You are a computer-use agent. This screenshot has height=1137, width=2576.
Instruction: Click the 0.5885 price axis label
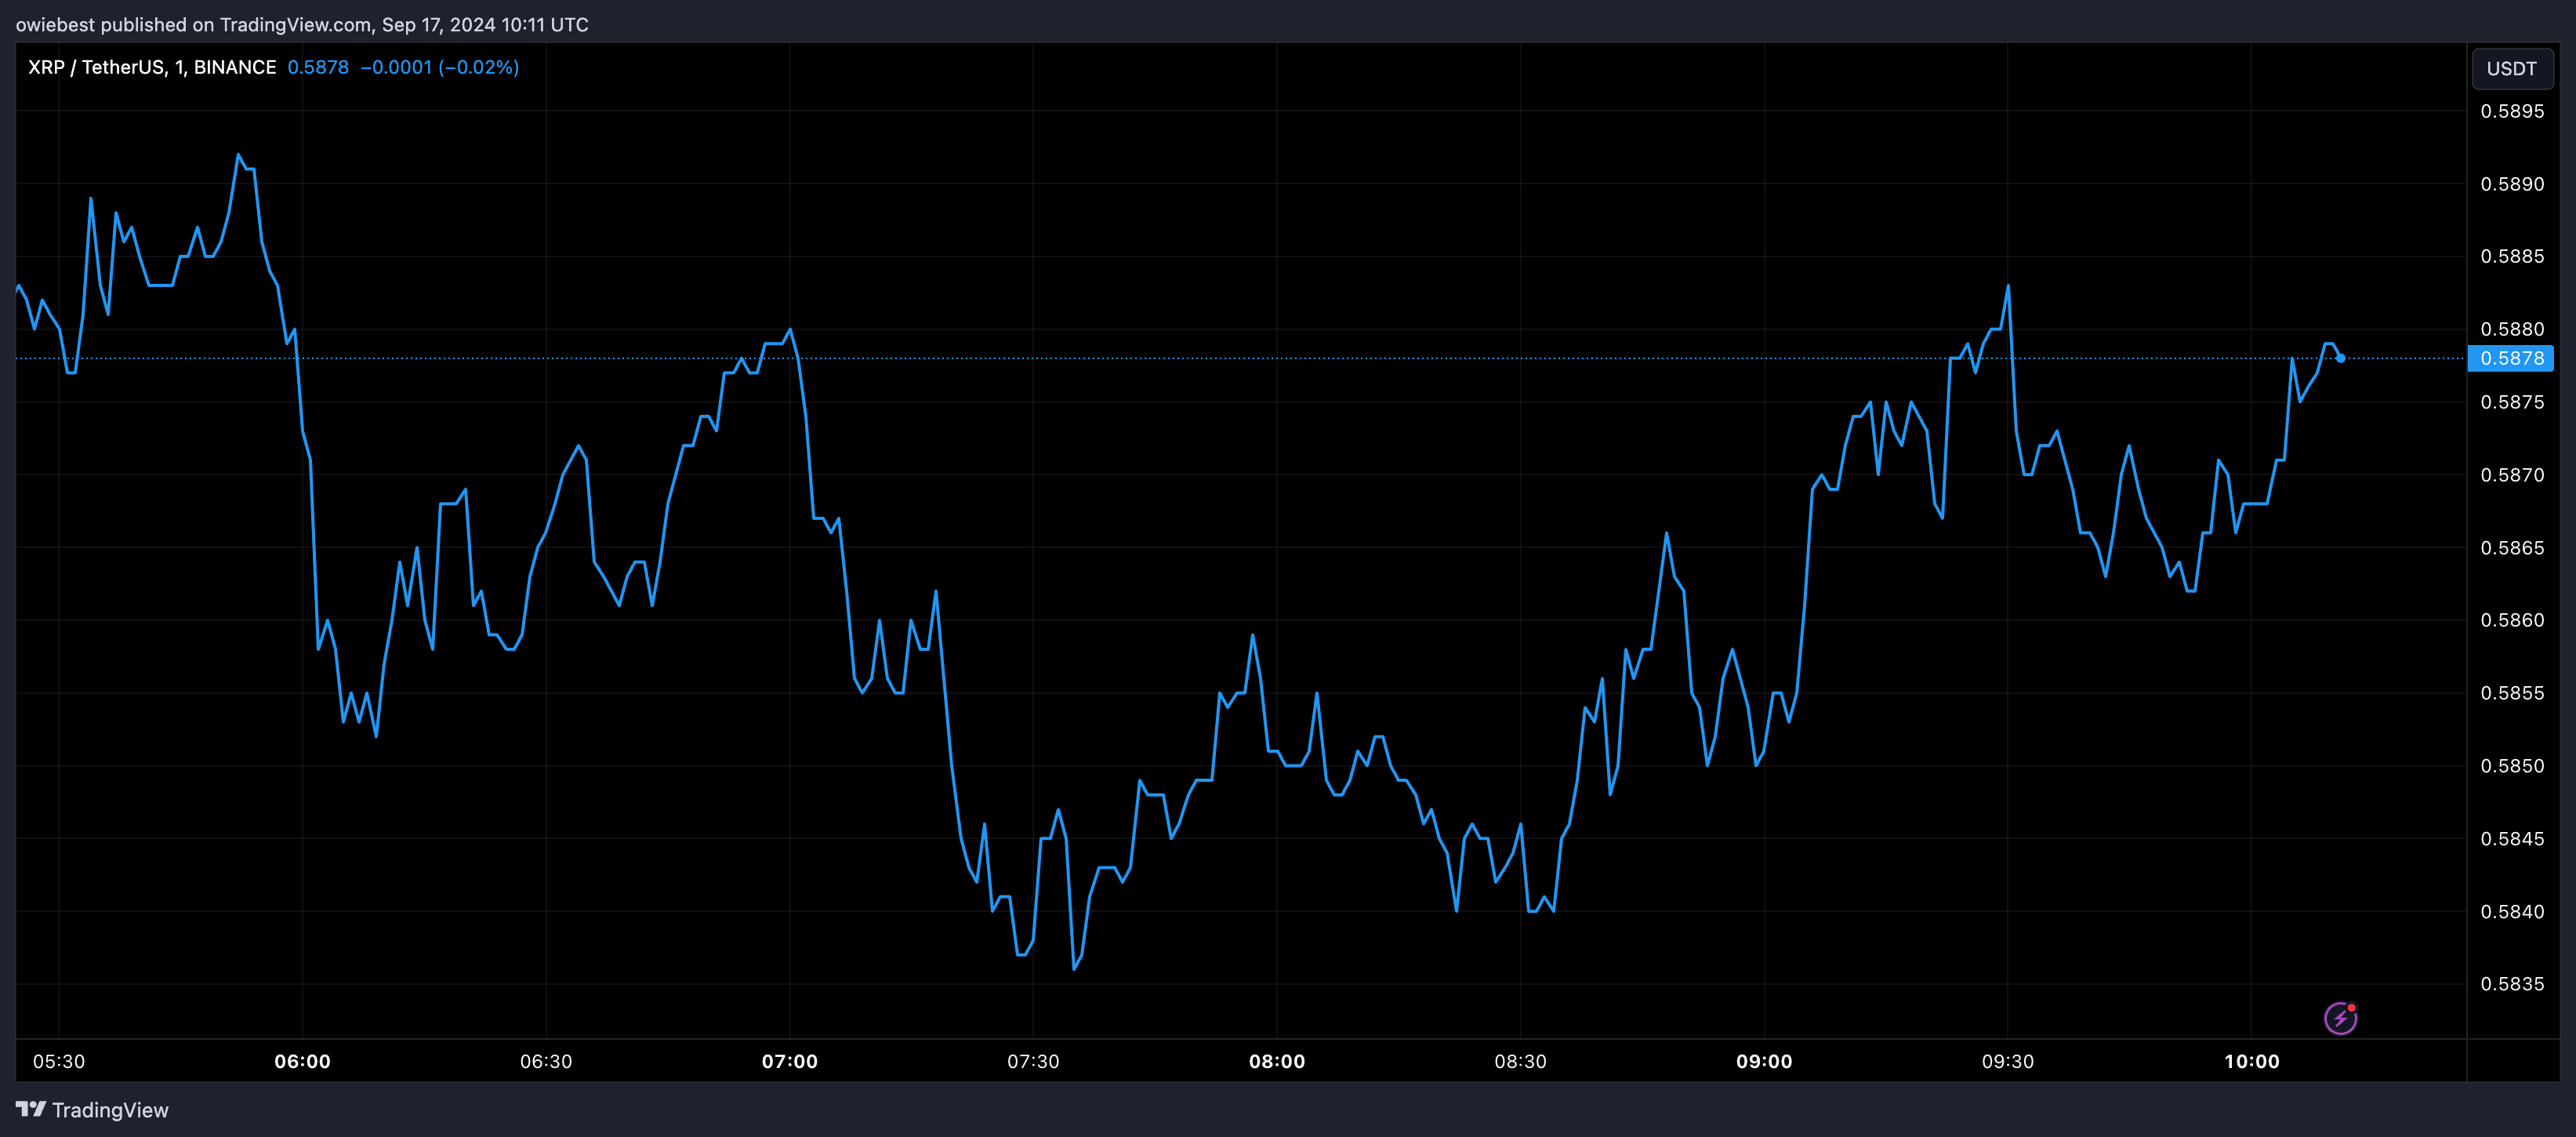coord(2512,256)
